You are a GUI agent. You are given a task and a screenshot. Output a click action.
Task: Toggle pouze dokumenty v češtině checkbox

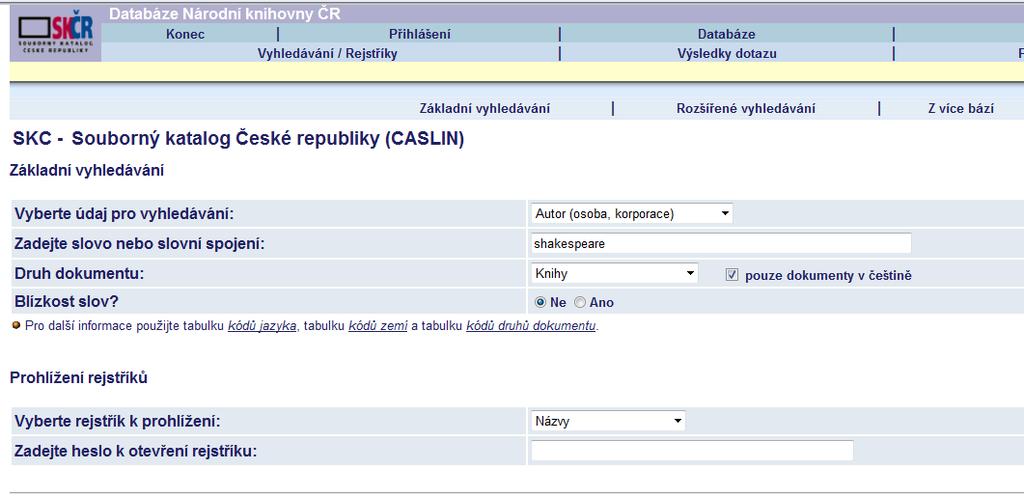[x=731, y=275]
